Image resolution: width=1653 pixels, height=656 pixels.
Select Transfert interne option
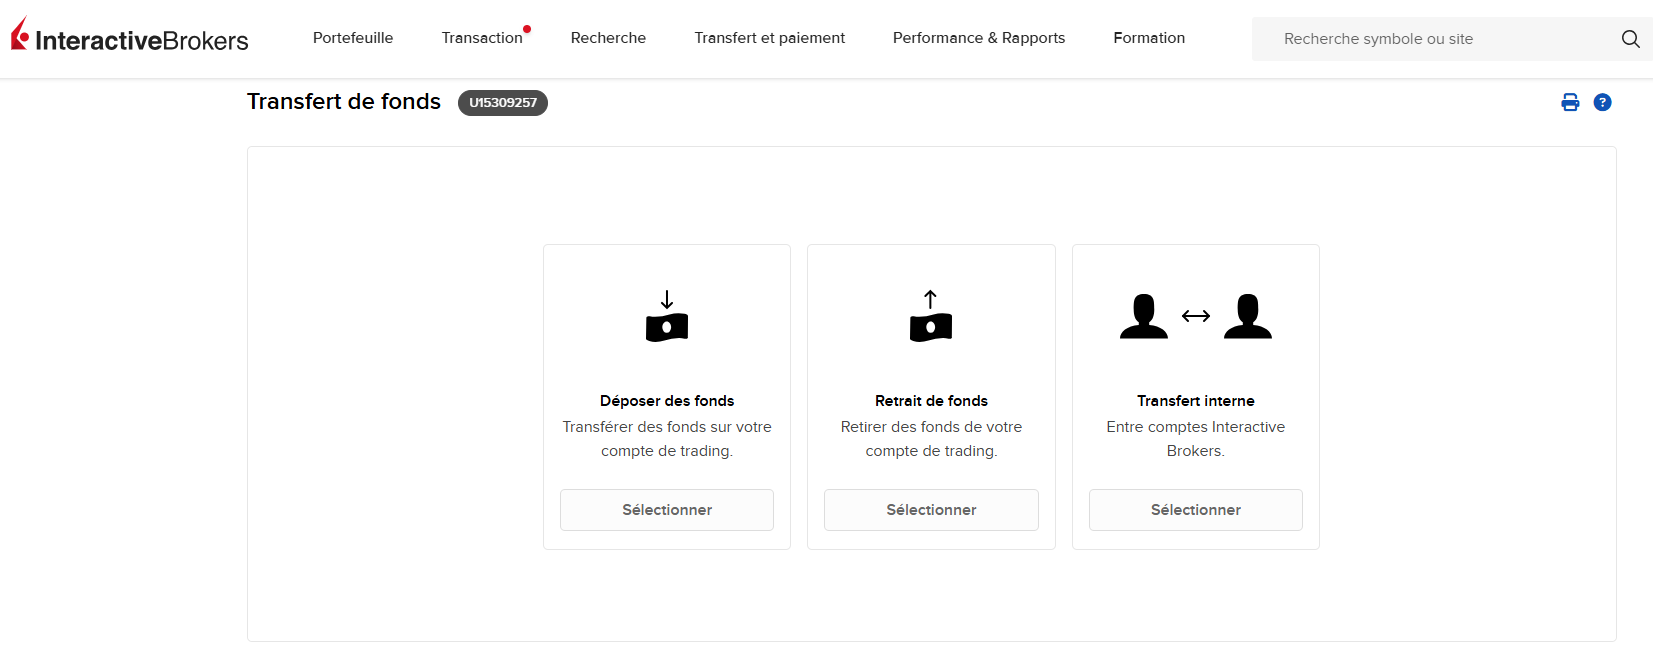pos(1195,510)
